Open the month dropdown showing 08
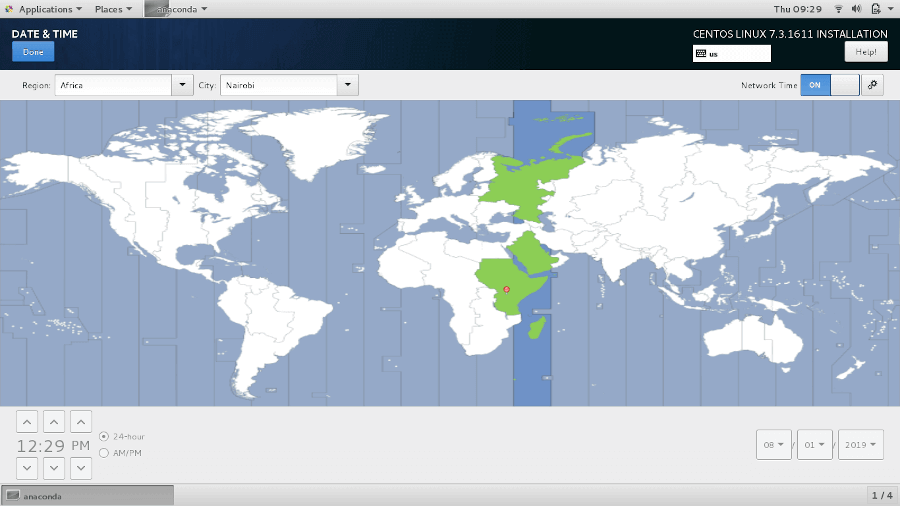Screen dimensions: 900x506 [774, 445]
